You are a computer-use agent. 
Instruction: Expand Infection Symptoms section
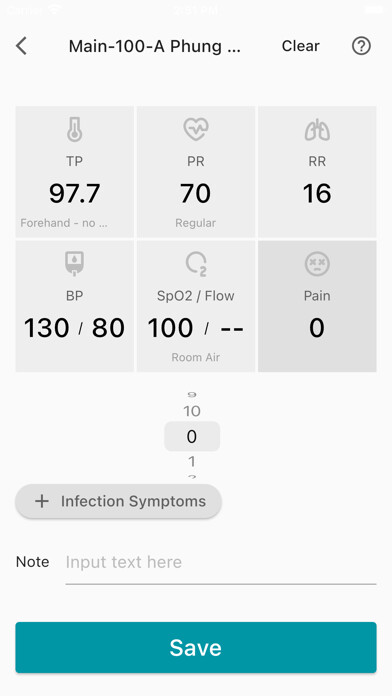tap(119, 501)
